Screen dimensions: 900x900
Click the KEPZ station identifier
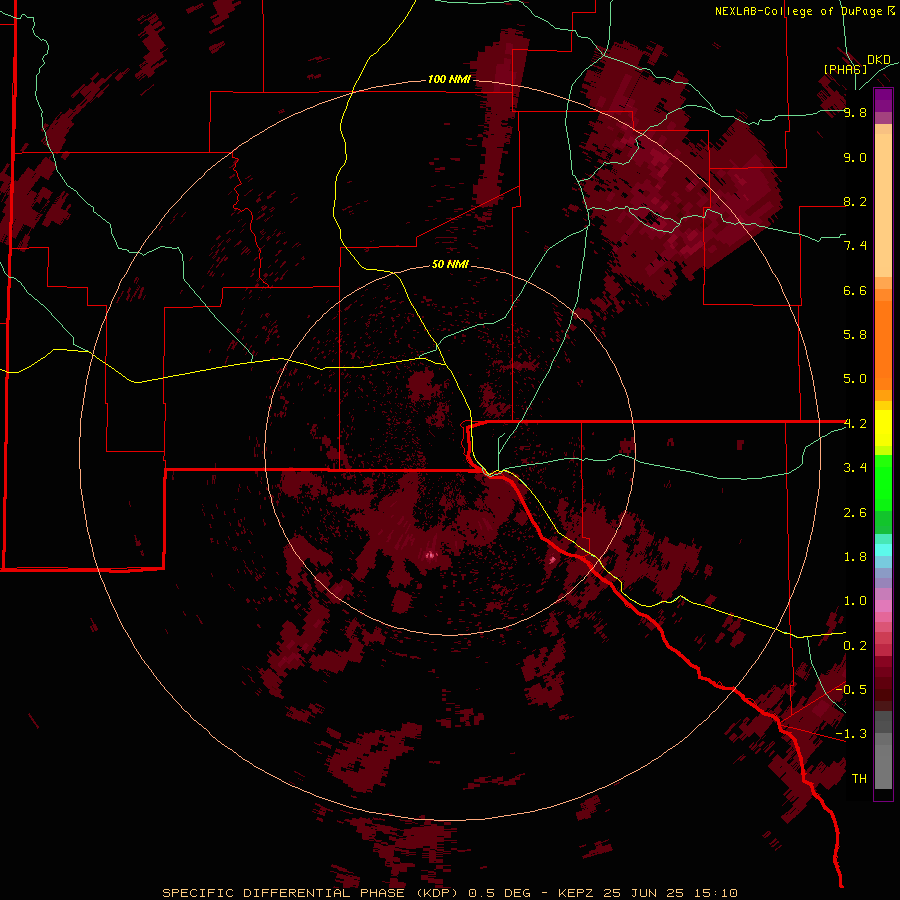point(576,893)
